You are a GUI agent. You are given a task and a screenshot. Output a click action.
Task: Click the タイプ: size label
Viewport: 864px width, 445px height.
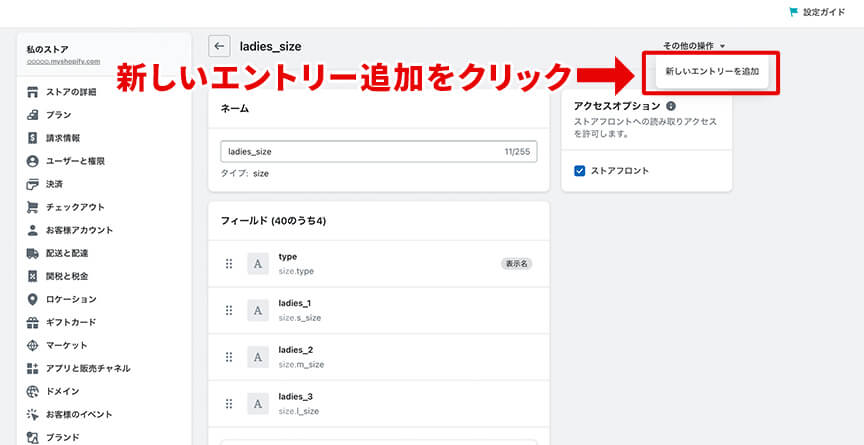click(244, 173)
